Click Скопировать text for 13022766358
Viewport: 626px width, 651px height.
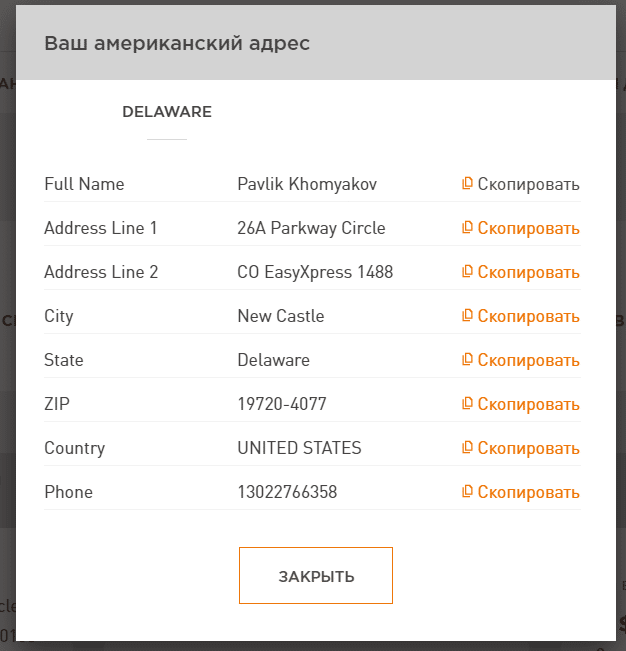point(528,492)
